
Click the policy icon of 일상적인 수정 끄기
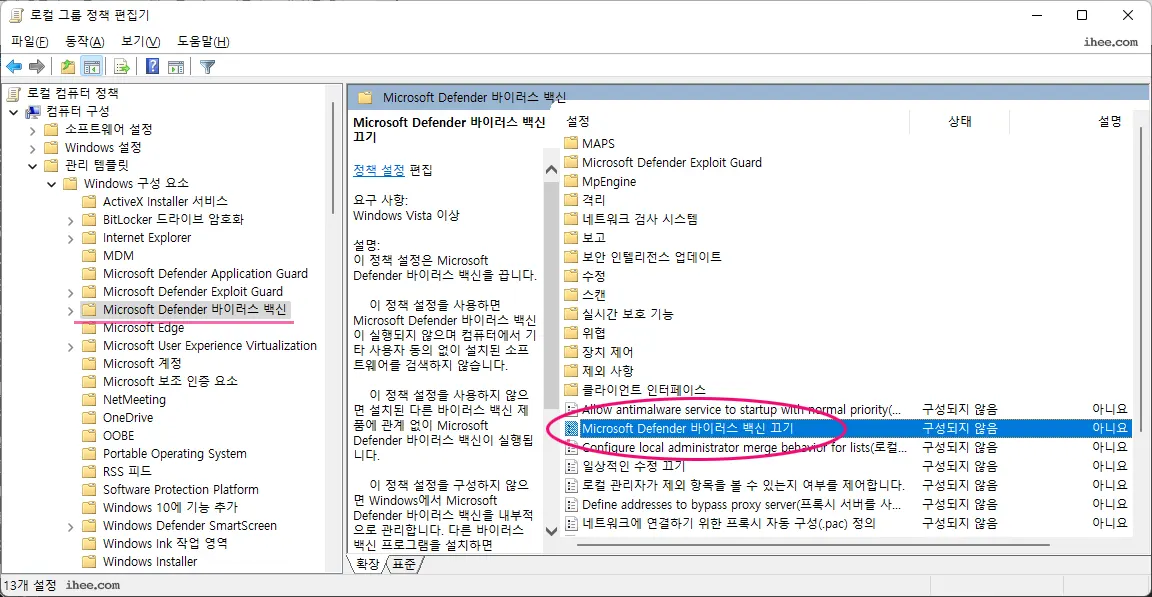coord(572,466)
